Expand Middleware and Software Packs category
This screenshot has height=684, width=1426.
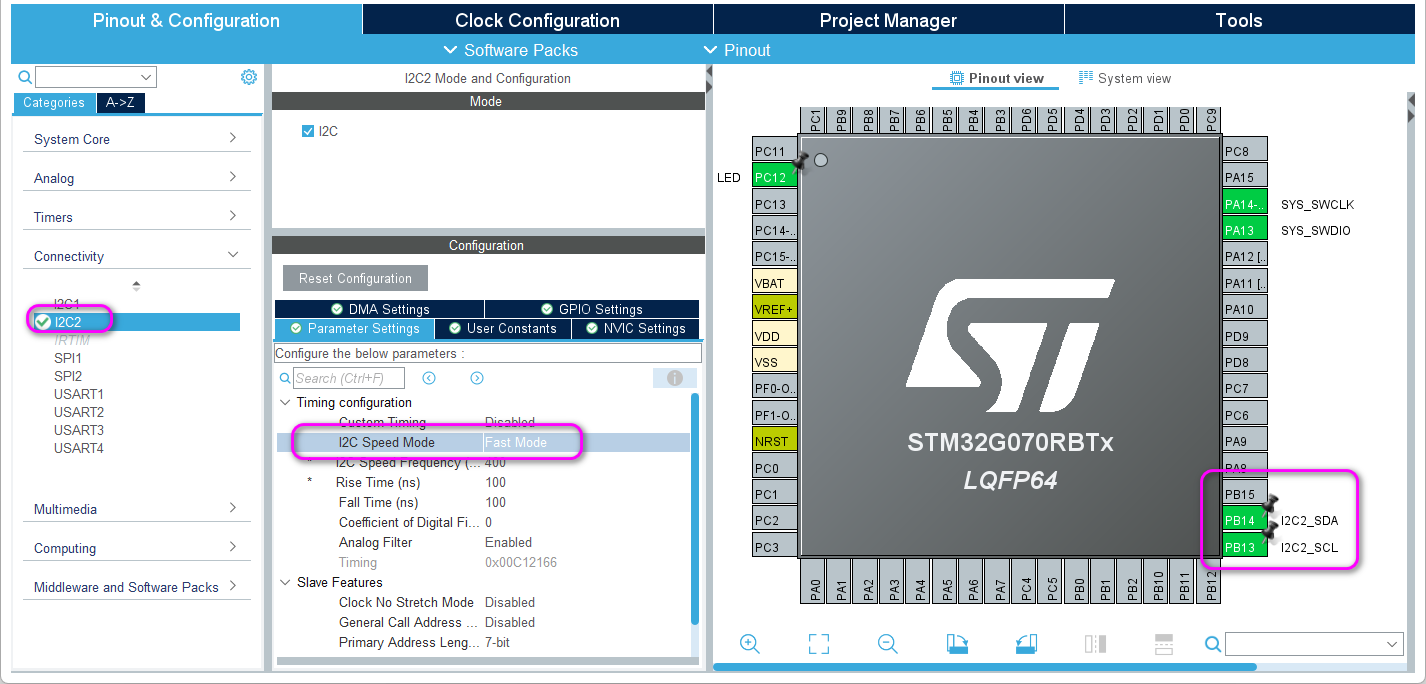tap(137, 587)
